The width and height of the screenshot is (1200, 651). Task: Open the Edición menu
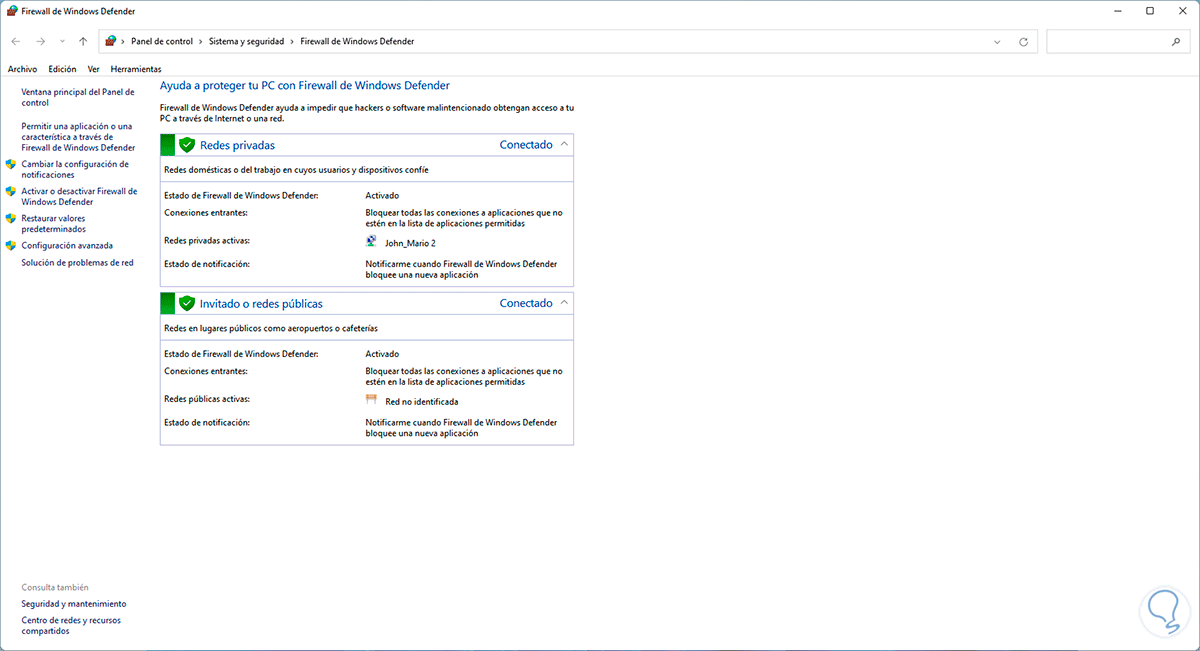pyautogui.click(x=62, y=69)
